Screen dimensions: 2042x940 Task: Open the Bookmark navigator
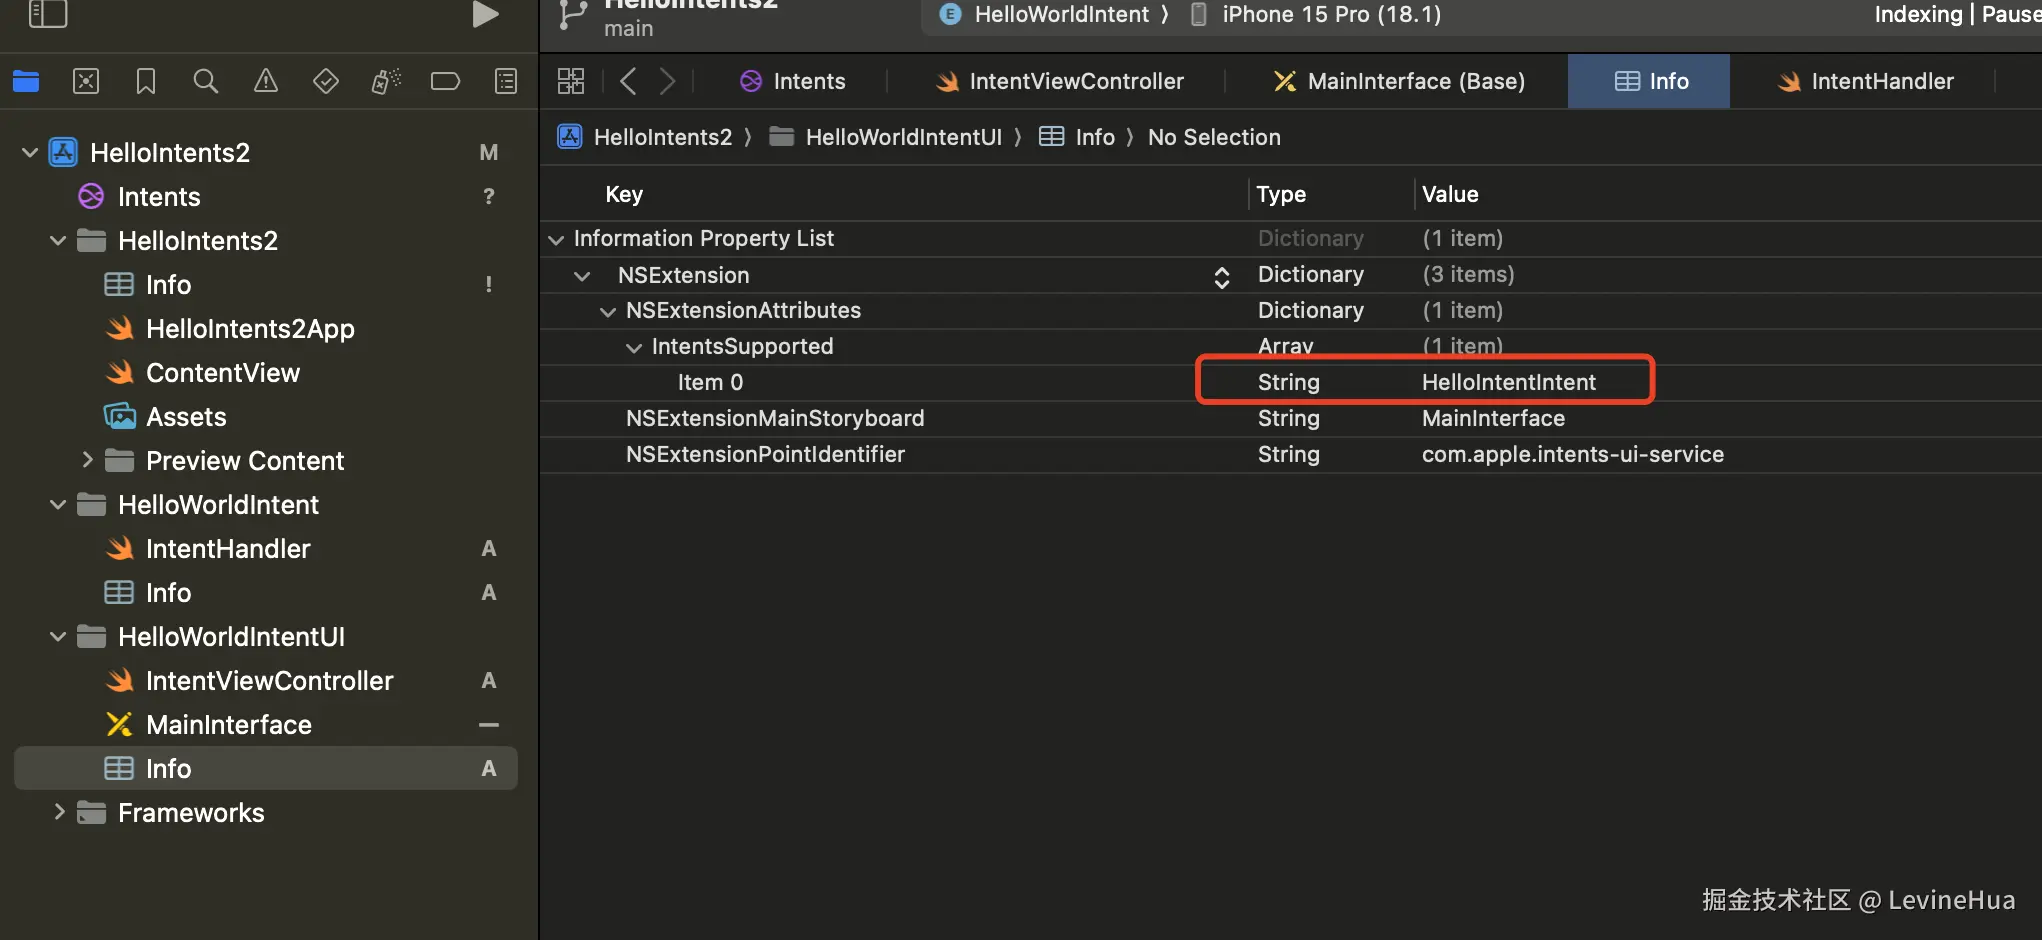pyautogui.click(x=146, y=81)
